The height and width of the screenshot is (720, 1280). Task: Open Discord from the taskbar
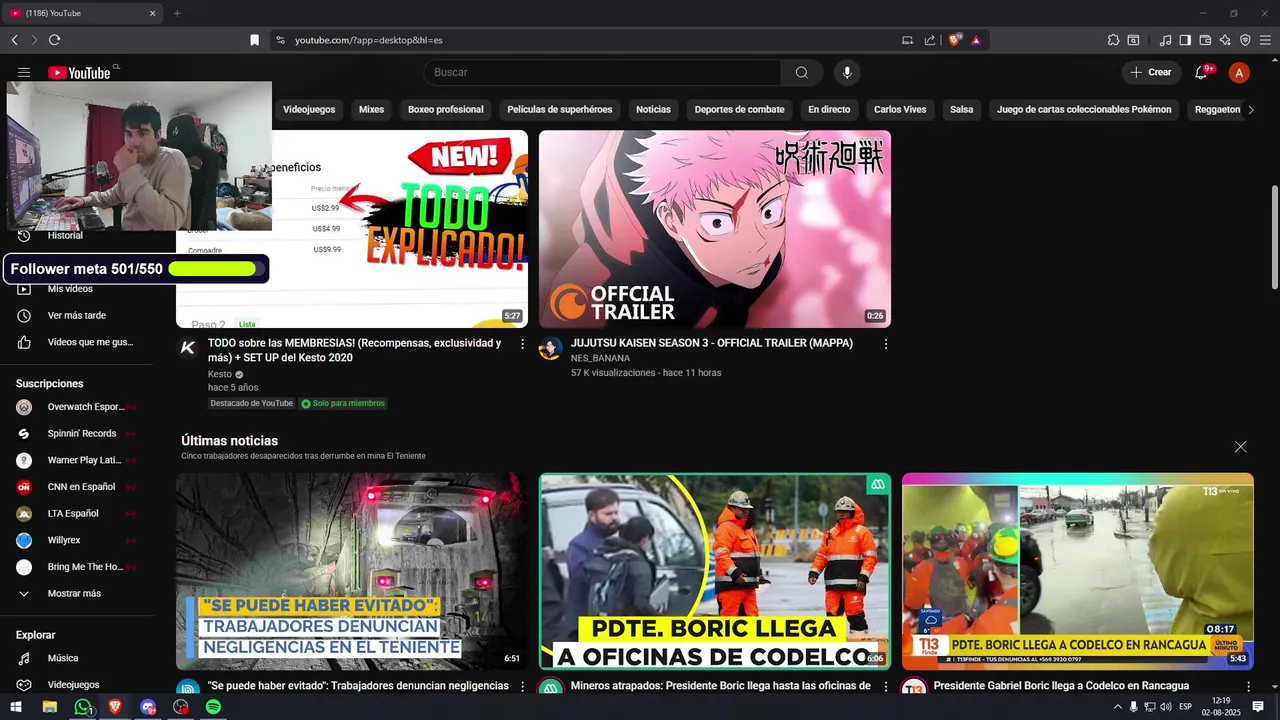148,707
